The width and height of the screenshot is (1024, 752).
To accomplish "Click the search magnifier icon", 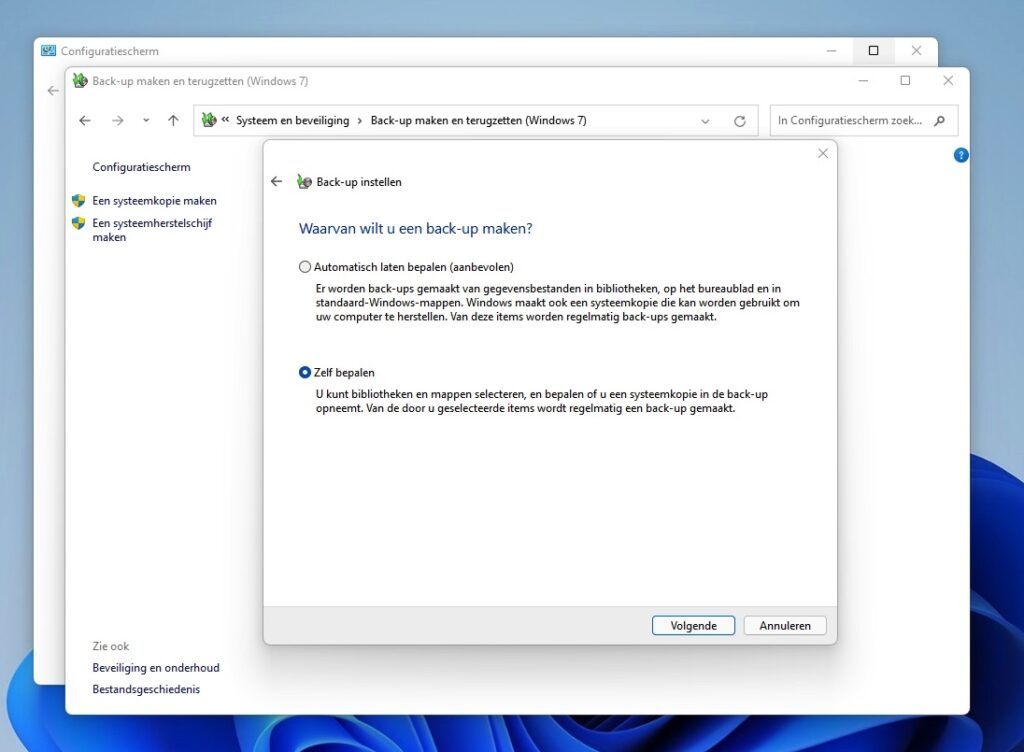I will point(940,121).
